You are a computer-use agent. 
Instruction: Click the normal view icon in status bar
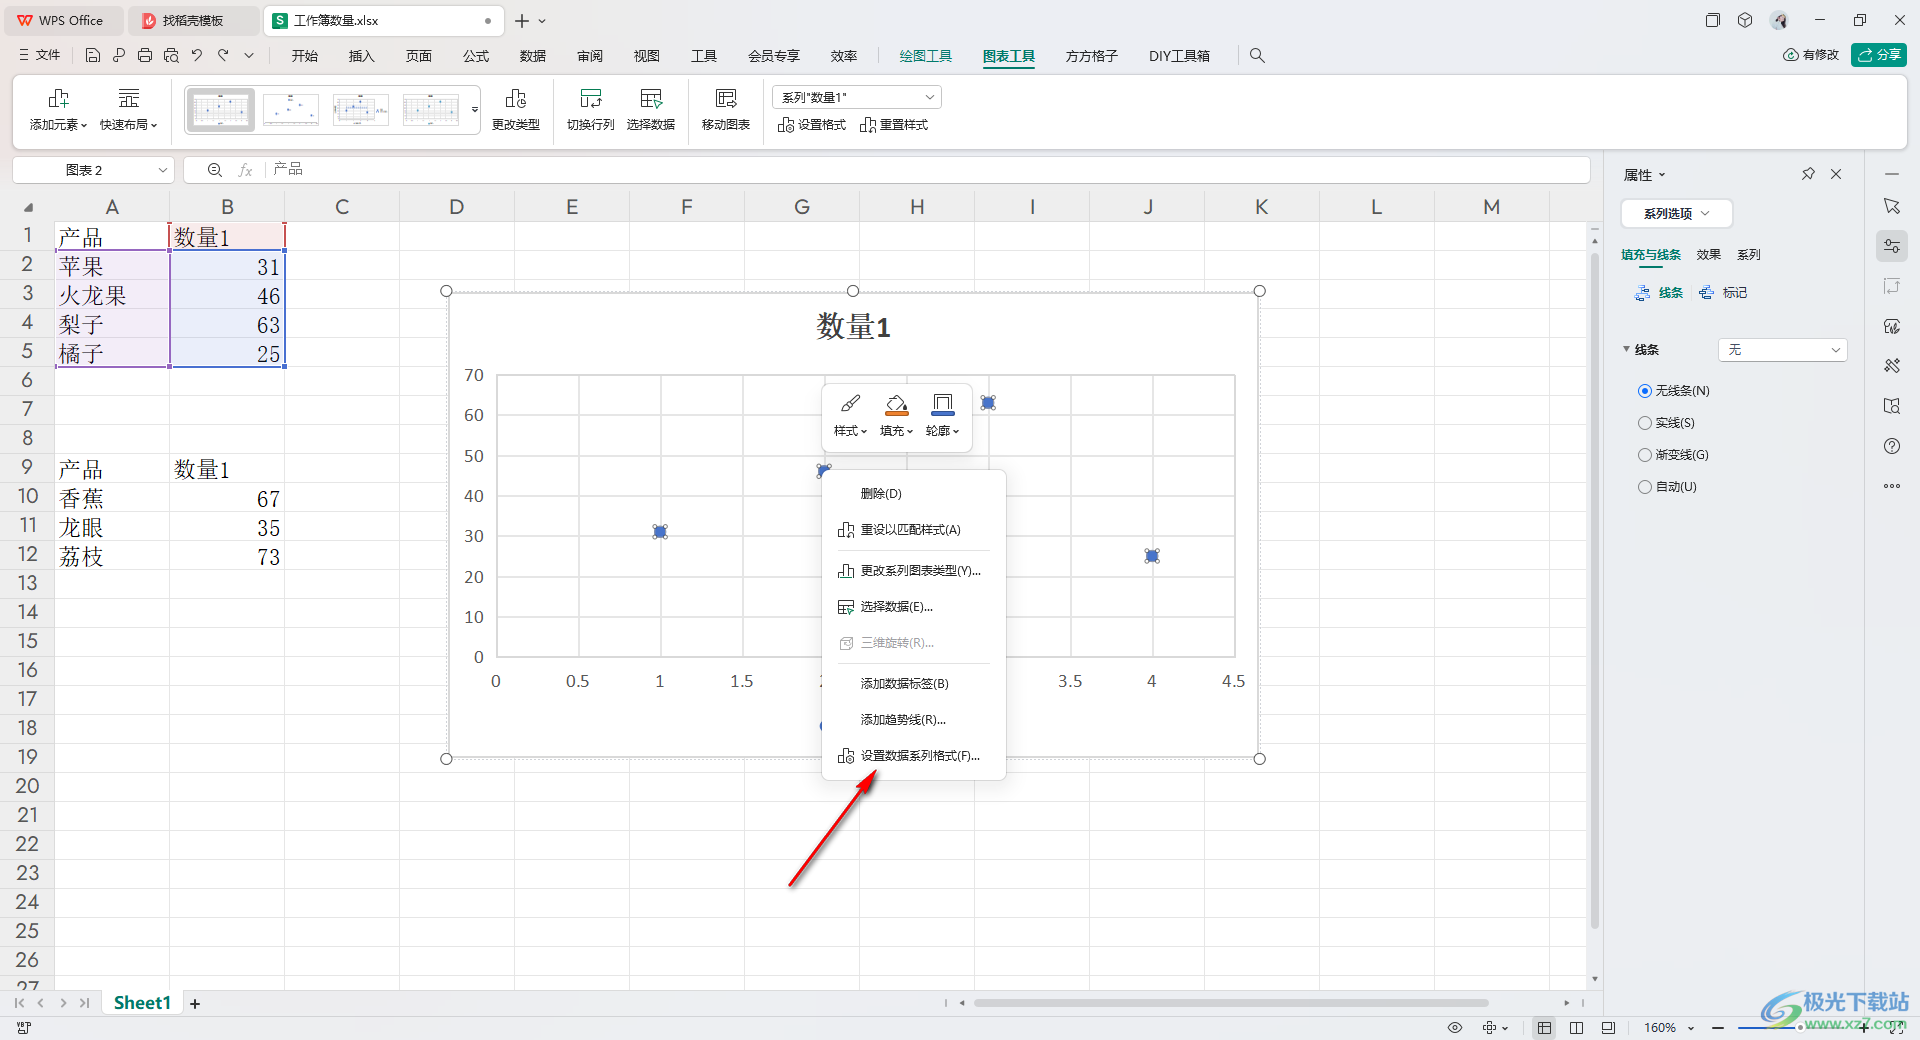(1545, 1028)
